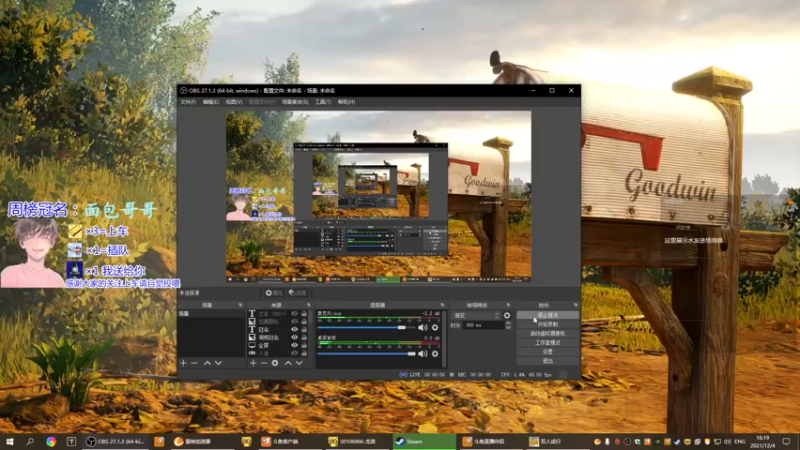Open the 文件(F) menu in OBS
Screen dimensions: 800x450
click(x=188, y=102)
